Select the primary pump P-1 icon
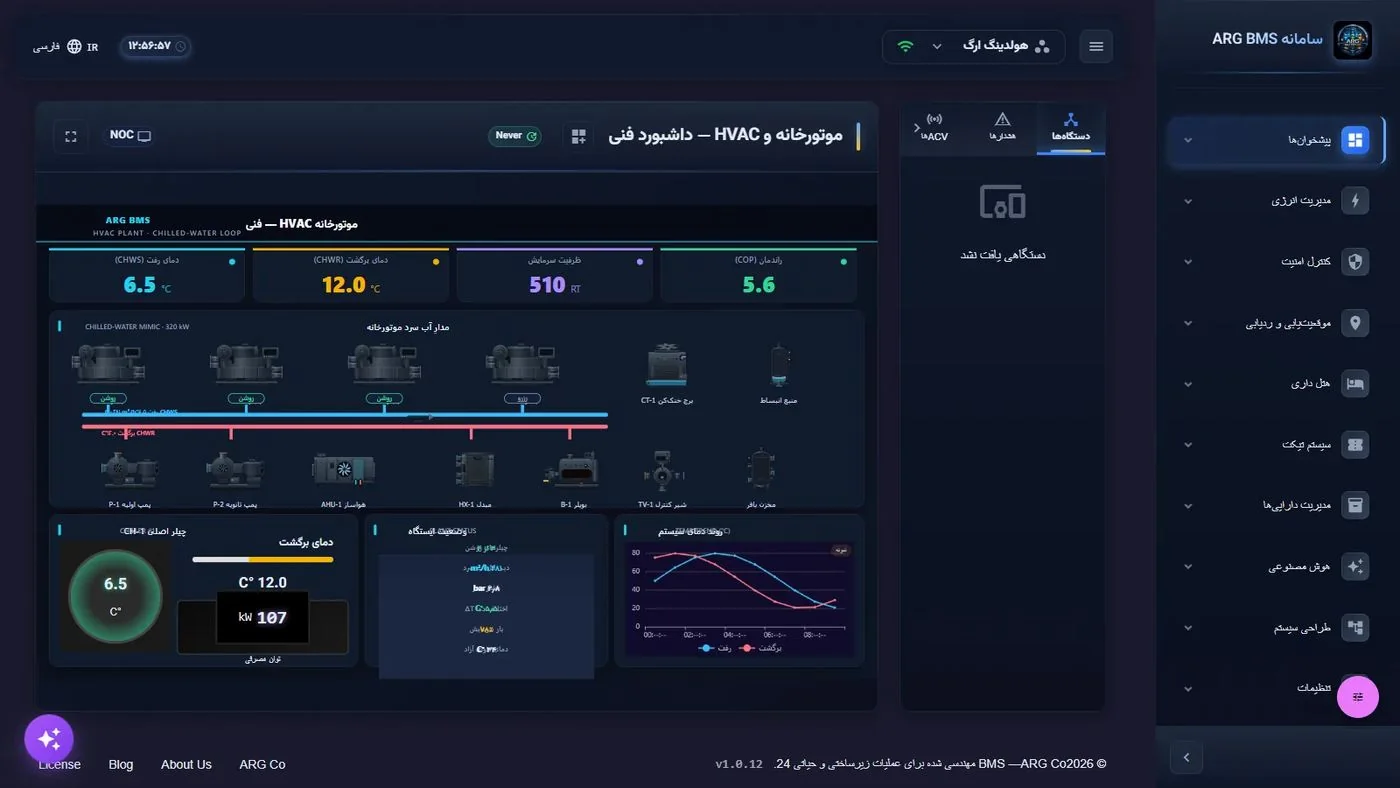1400x788 pixels. tap(129, 470)
